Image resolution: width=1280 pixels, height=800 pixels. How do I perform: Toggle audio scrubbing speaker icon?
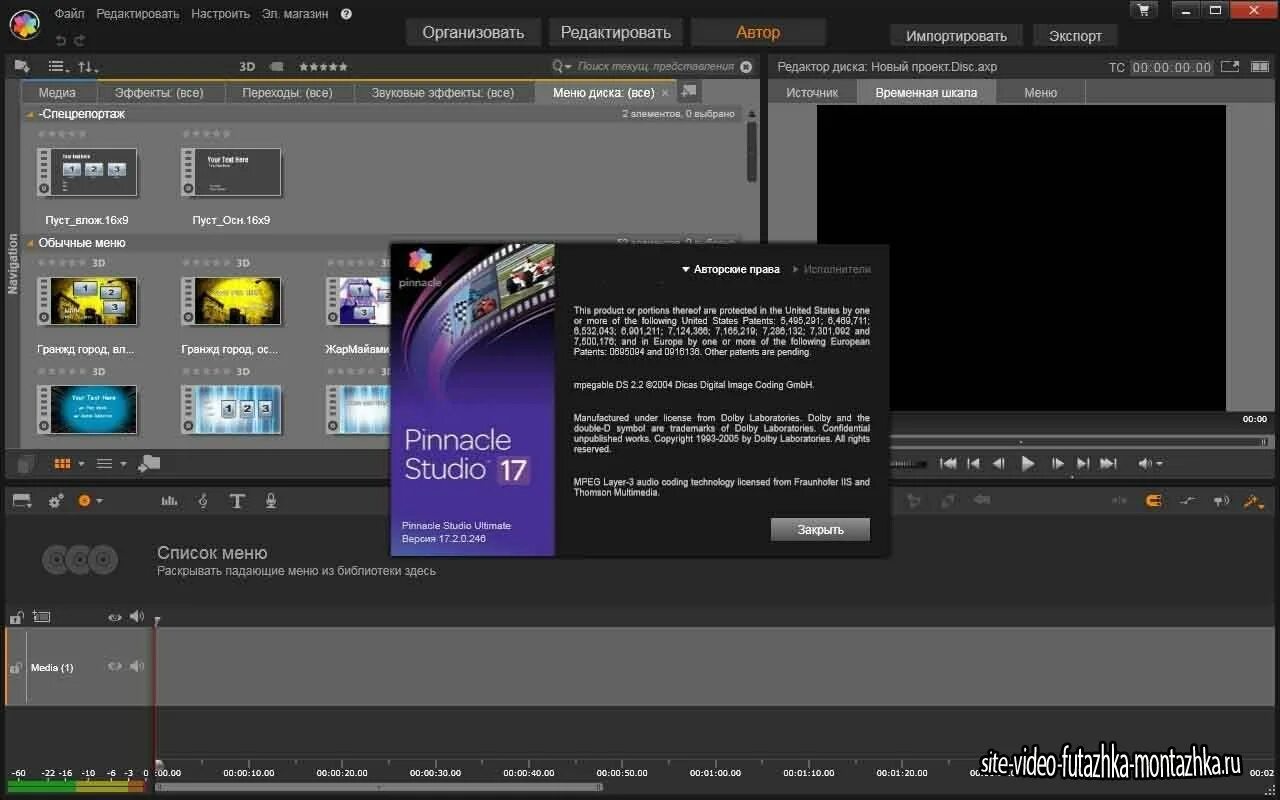(1221, 501)
